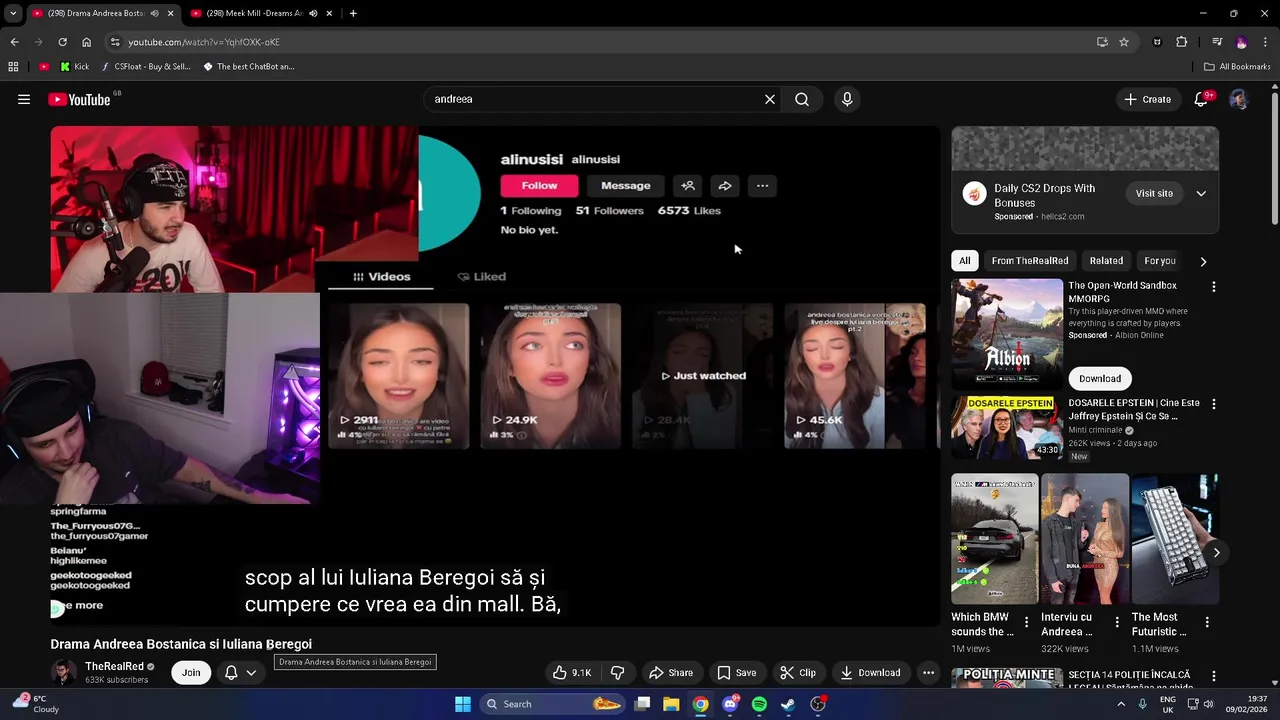Bookmark this page with star
The height and width of the screenshot is (720, 1280).
click(1124, 42)
